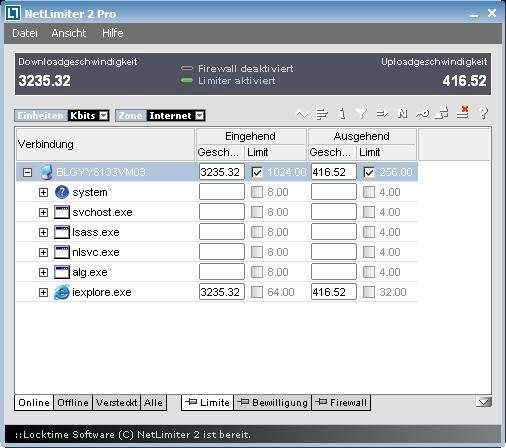Click the alg.exe window icon
Viewport: 506px width, 448px height.
click(62, 272)
